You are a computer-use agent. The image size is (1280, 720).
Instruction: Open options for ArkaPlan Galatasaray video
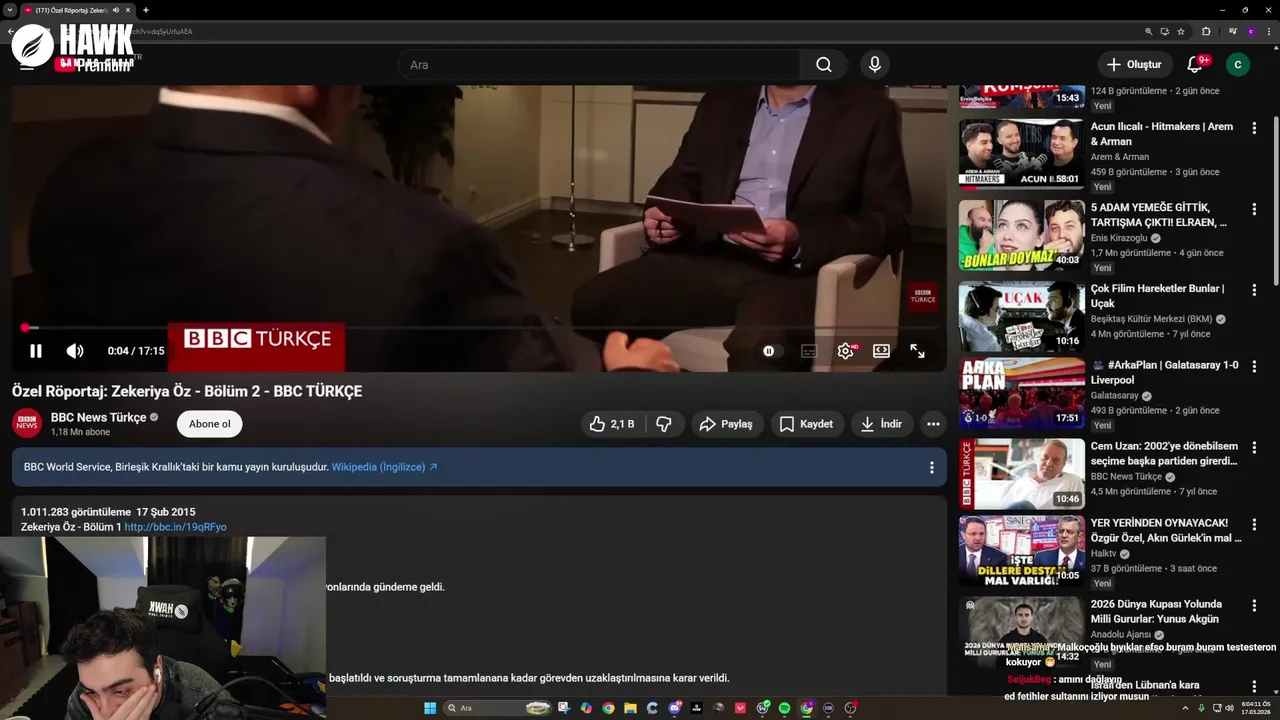(x=1254, y=367)
